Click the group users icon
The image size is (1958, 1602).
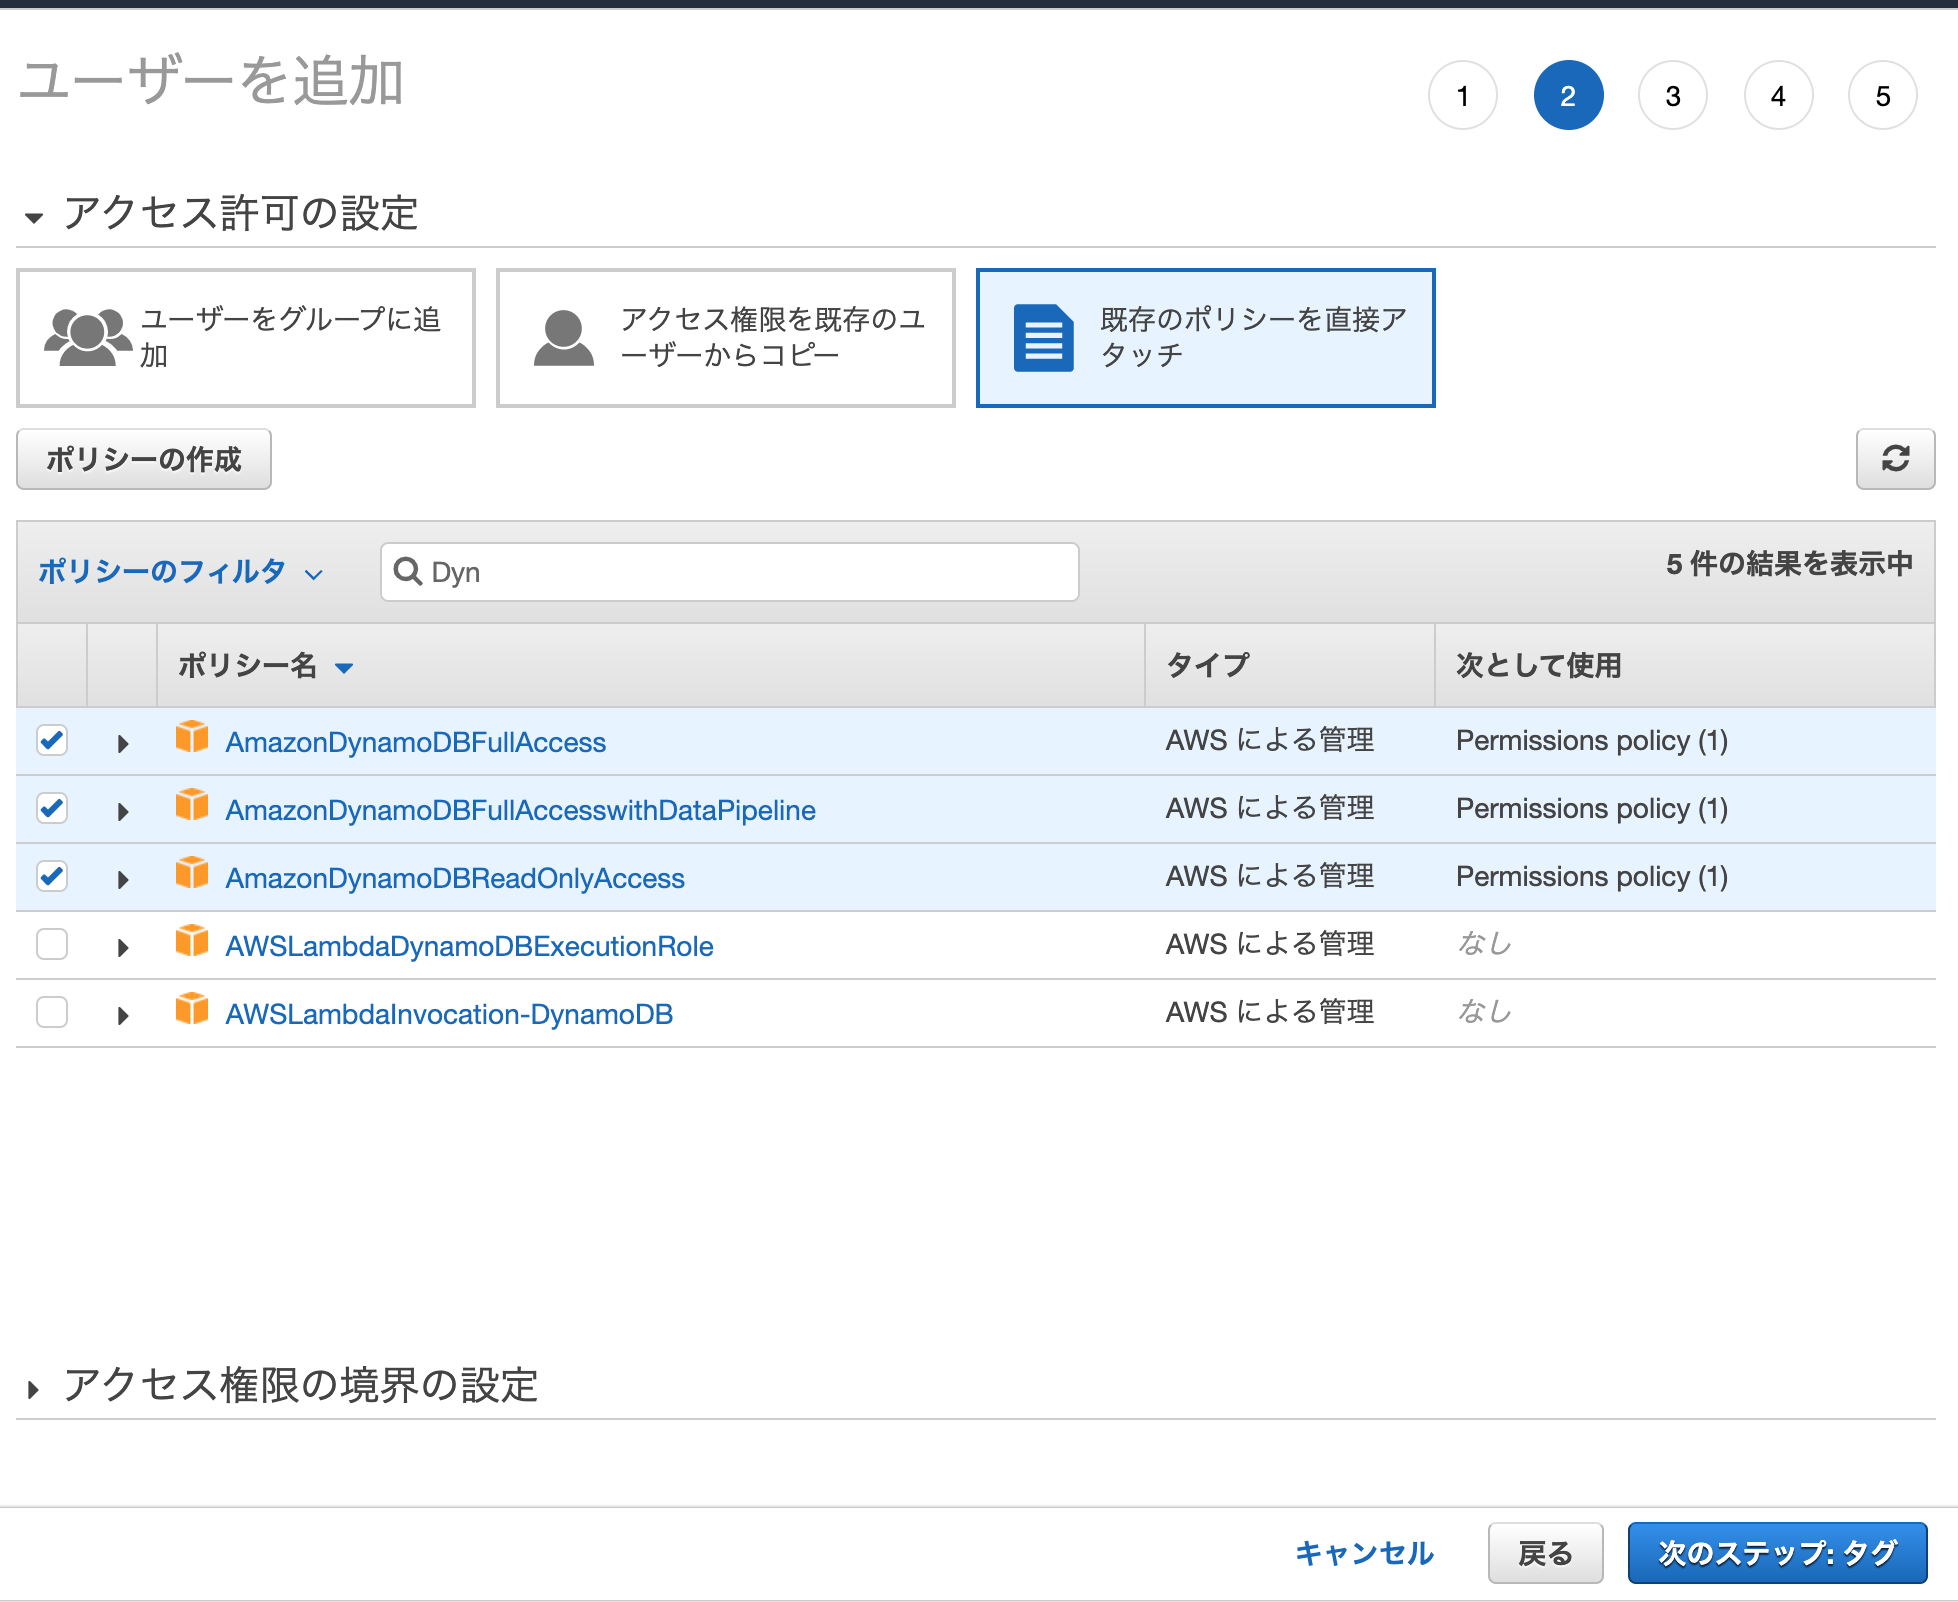[x=87, y=337]
